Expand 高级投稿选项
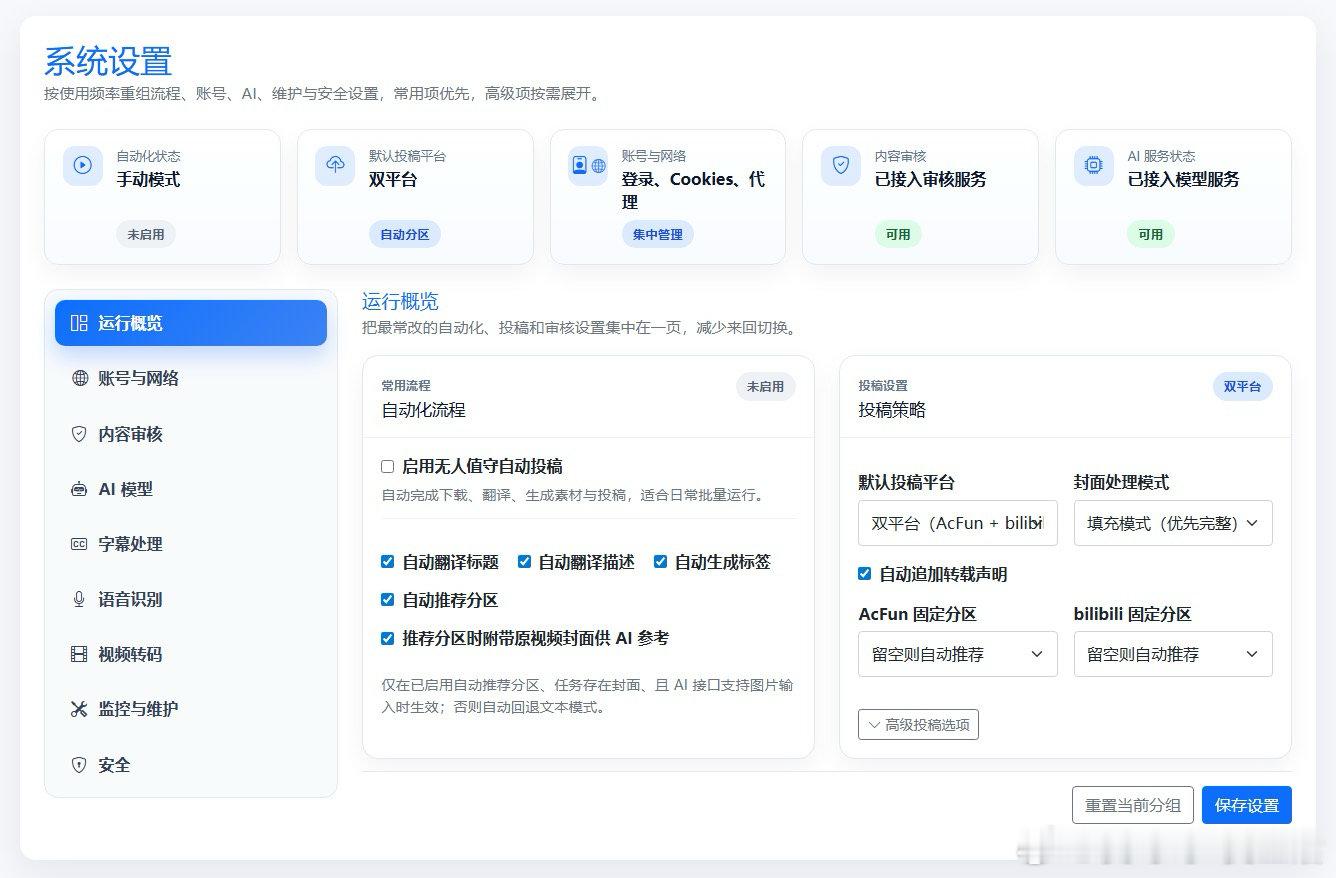Image resolution: width=1336 pixels, height=878 pixels. pos(918,725)
